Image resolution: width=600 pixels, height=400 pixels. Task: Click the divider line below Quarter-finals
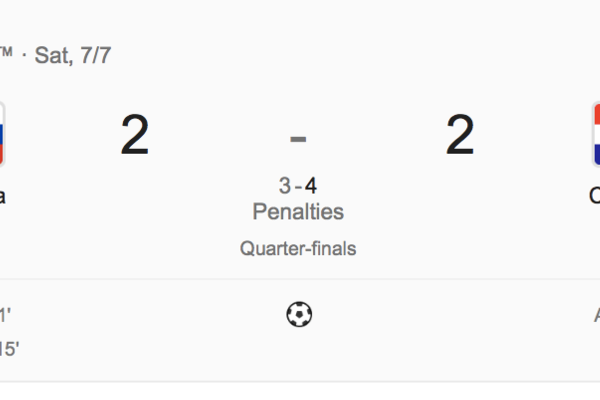coord(300,279)
